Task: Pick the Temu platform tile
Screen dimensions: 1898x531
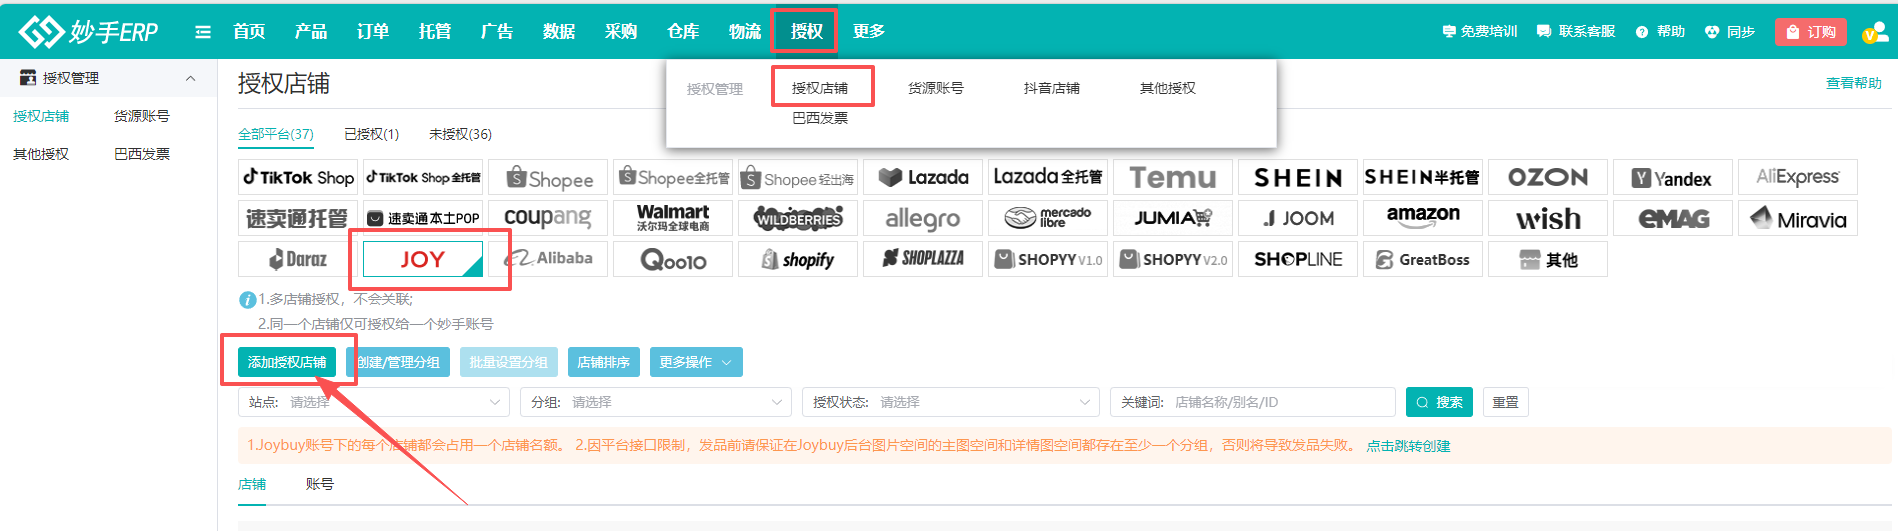Action: tap(1173, 178)
